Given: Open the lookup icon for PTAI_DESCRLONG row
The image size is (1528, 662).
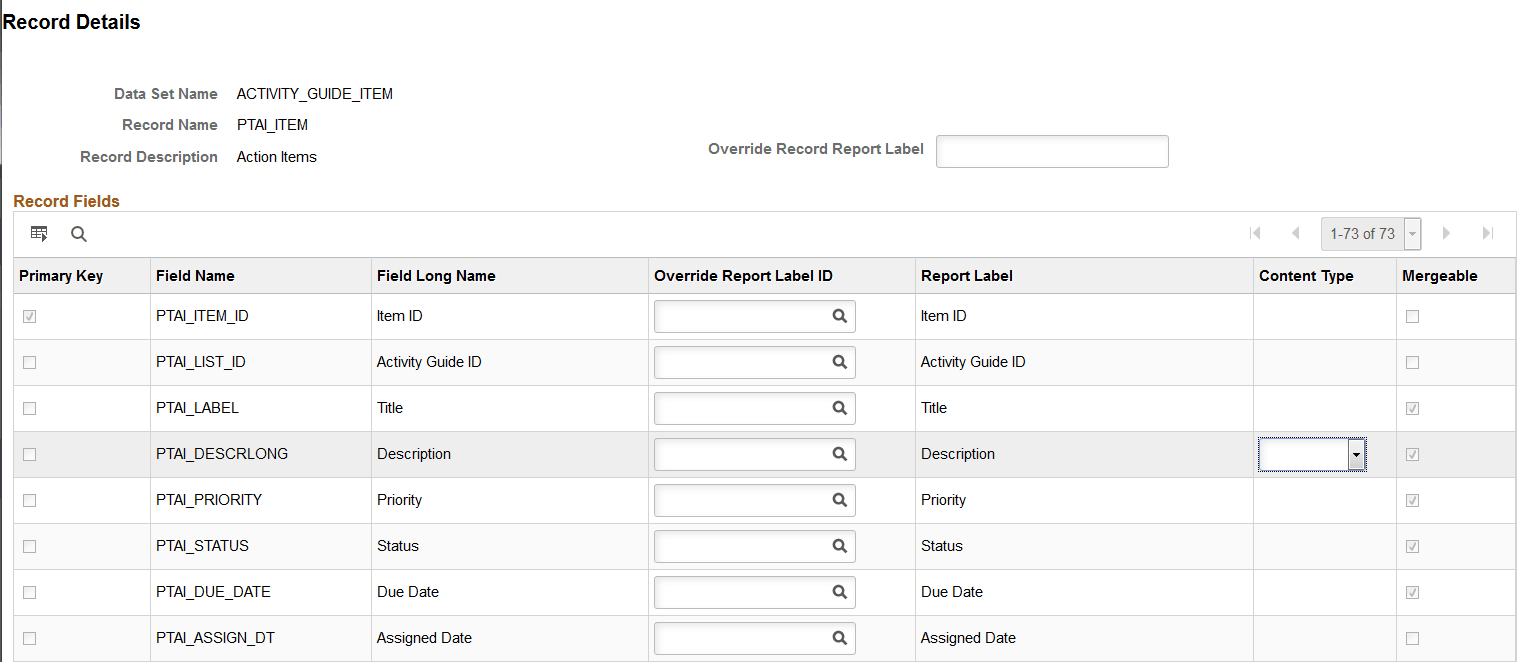Looking at the screenshot, I should pyautogui.click(x=839, y=454).
